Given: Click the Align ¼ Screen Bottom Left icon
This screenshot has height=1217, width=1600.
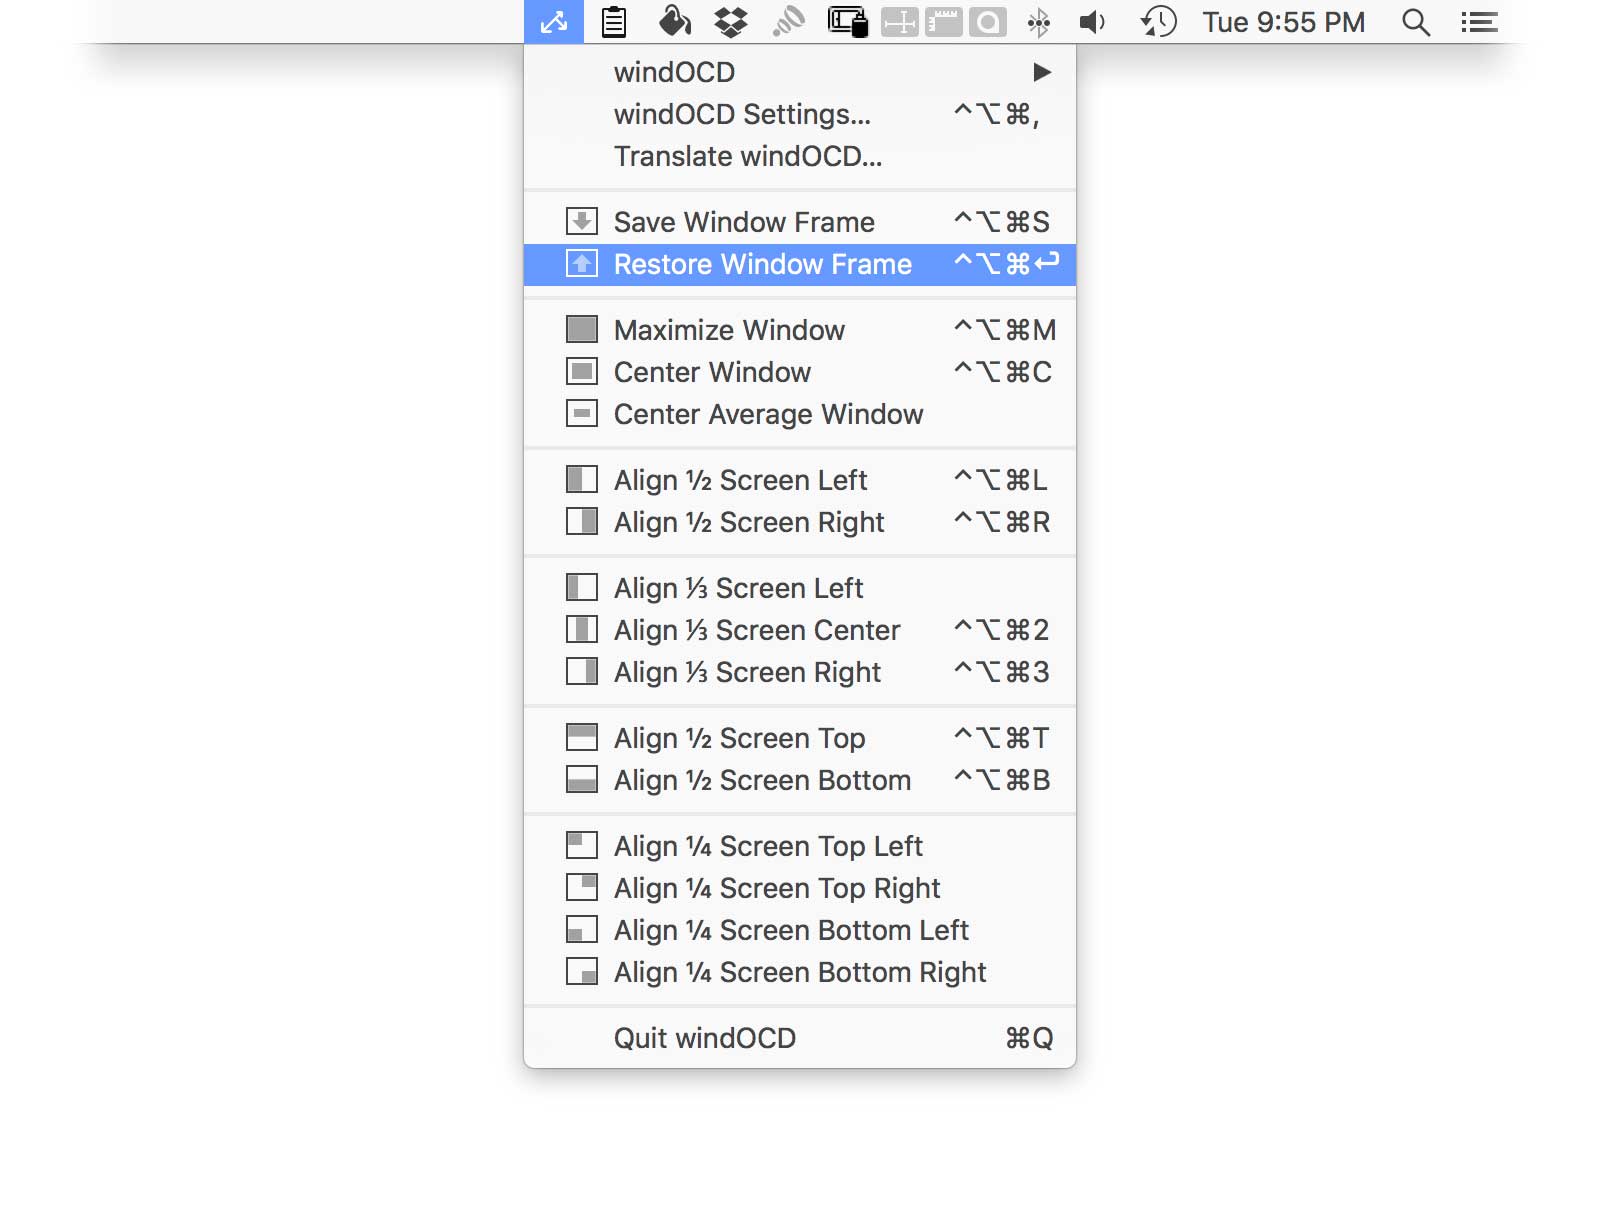Looking at the screenshot, I should point(582,929).
